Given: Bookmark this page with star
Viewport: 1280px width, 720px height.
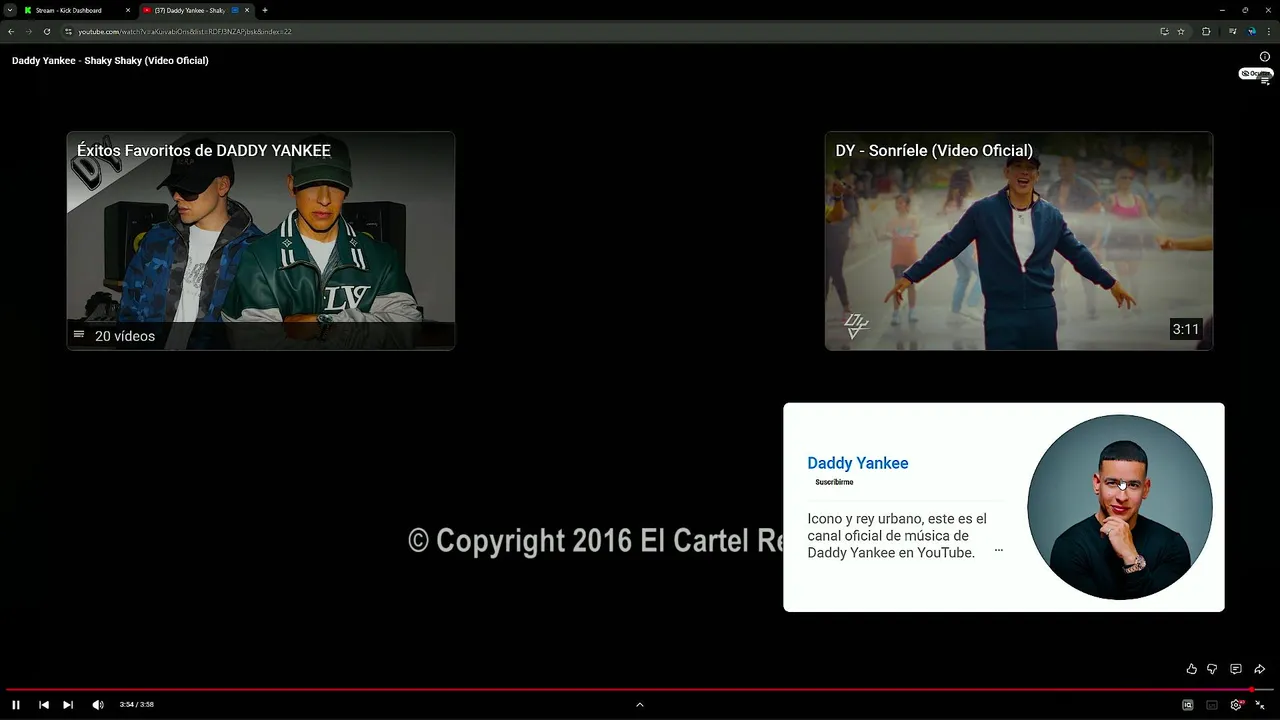Looking at the screenshot, I should pyautogui.click(x=1181, y=31).
